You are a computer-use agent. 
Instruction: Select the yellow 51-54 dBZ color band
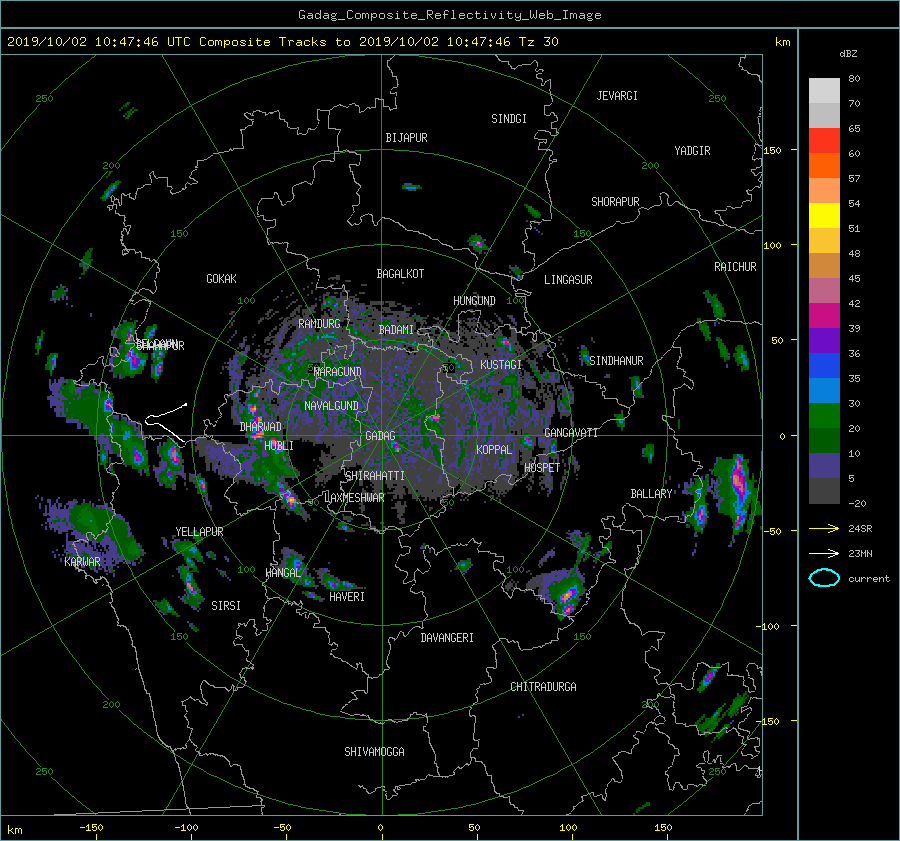pos(824,215)
